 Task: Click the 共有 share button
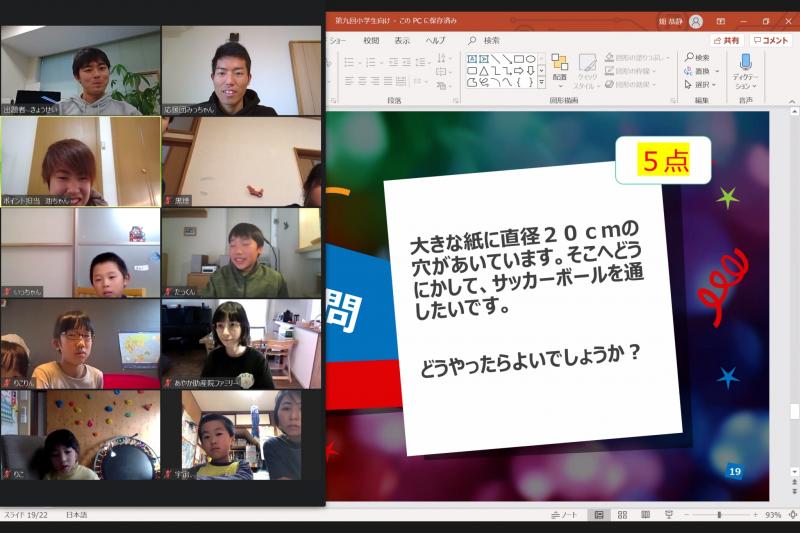(727, 40)
